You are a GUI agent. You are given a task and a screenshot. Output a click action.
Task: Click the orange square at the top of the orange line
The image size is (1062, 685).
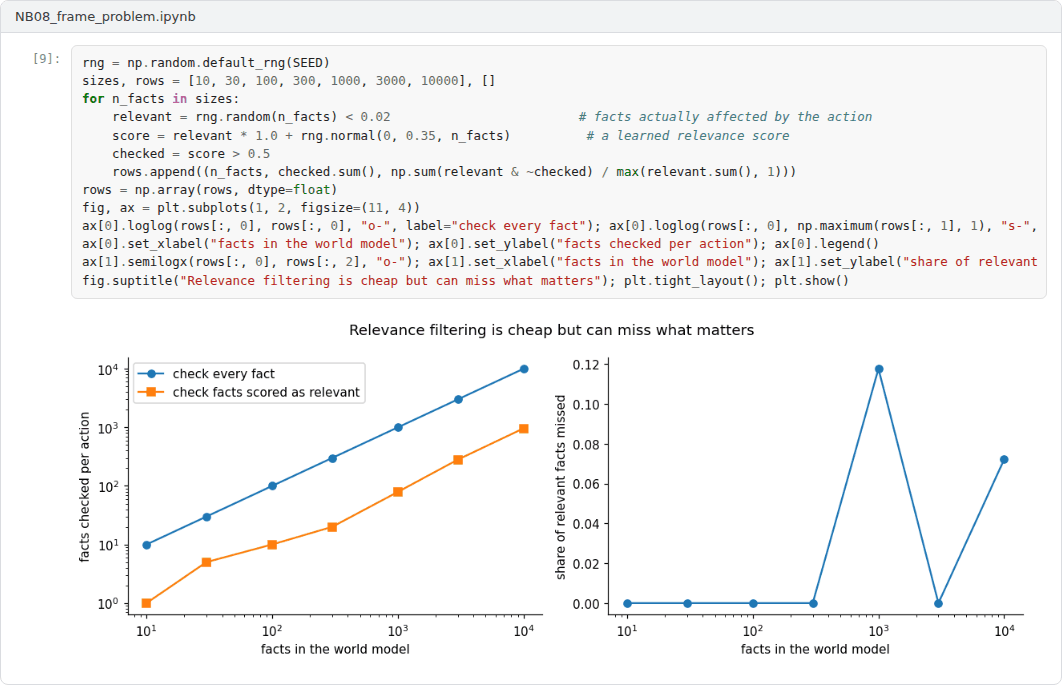coord(524,429)
